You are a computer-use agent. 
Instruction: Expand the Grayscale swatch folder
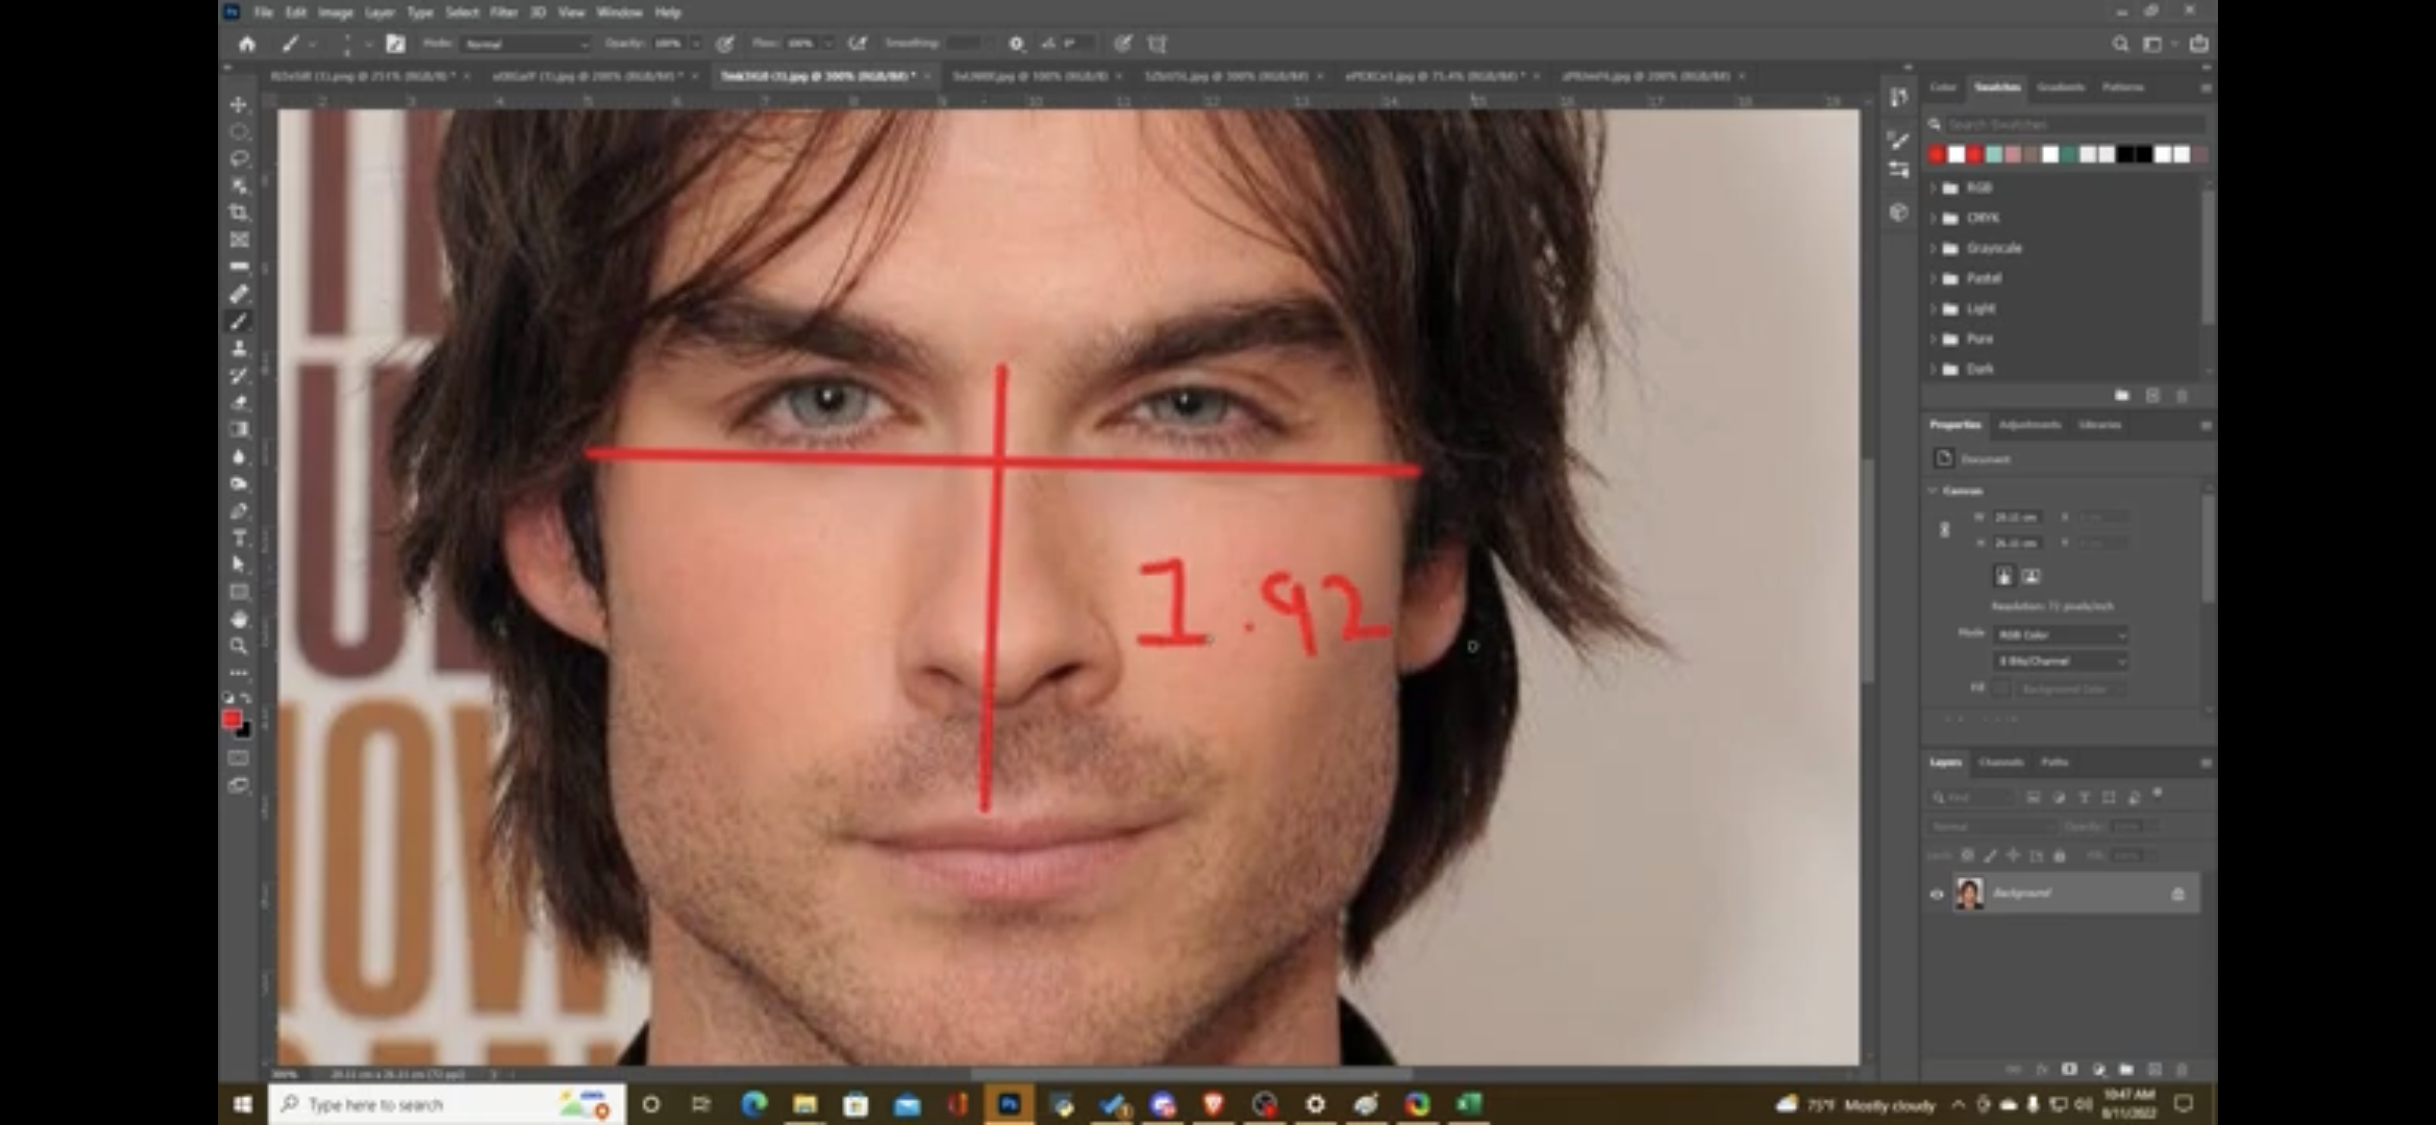1934,248
